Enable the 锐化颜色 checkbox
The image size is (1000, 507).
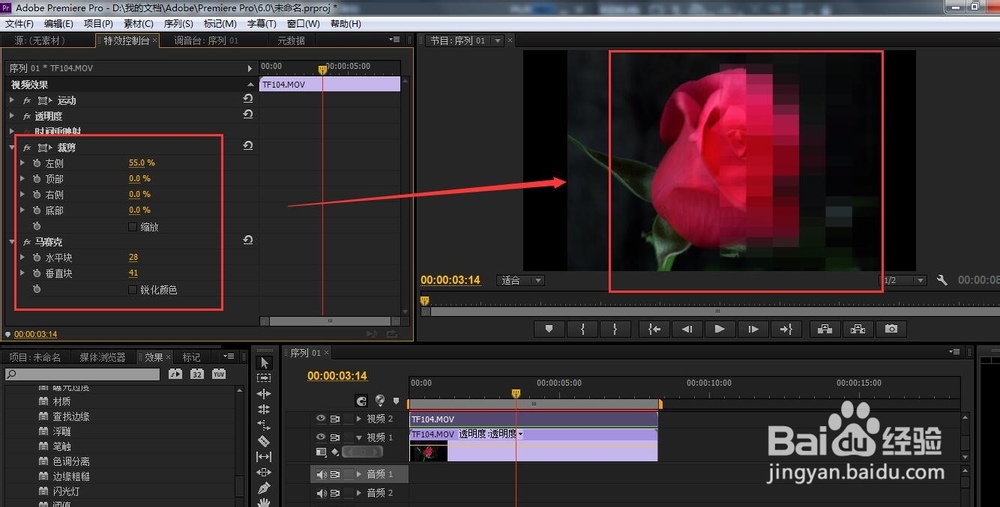point(133,290)
